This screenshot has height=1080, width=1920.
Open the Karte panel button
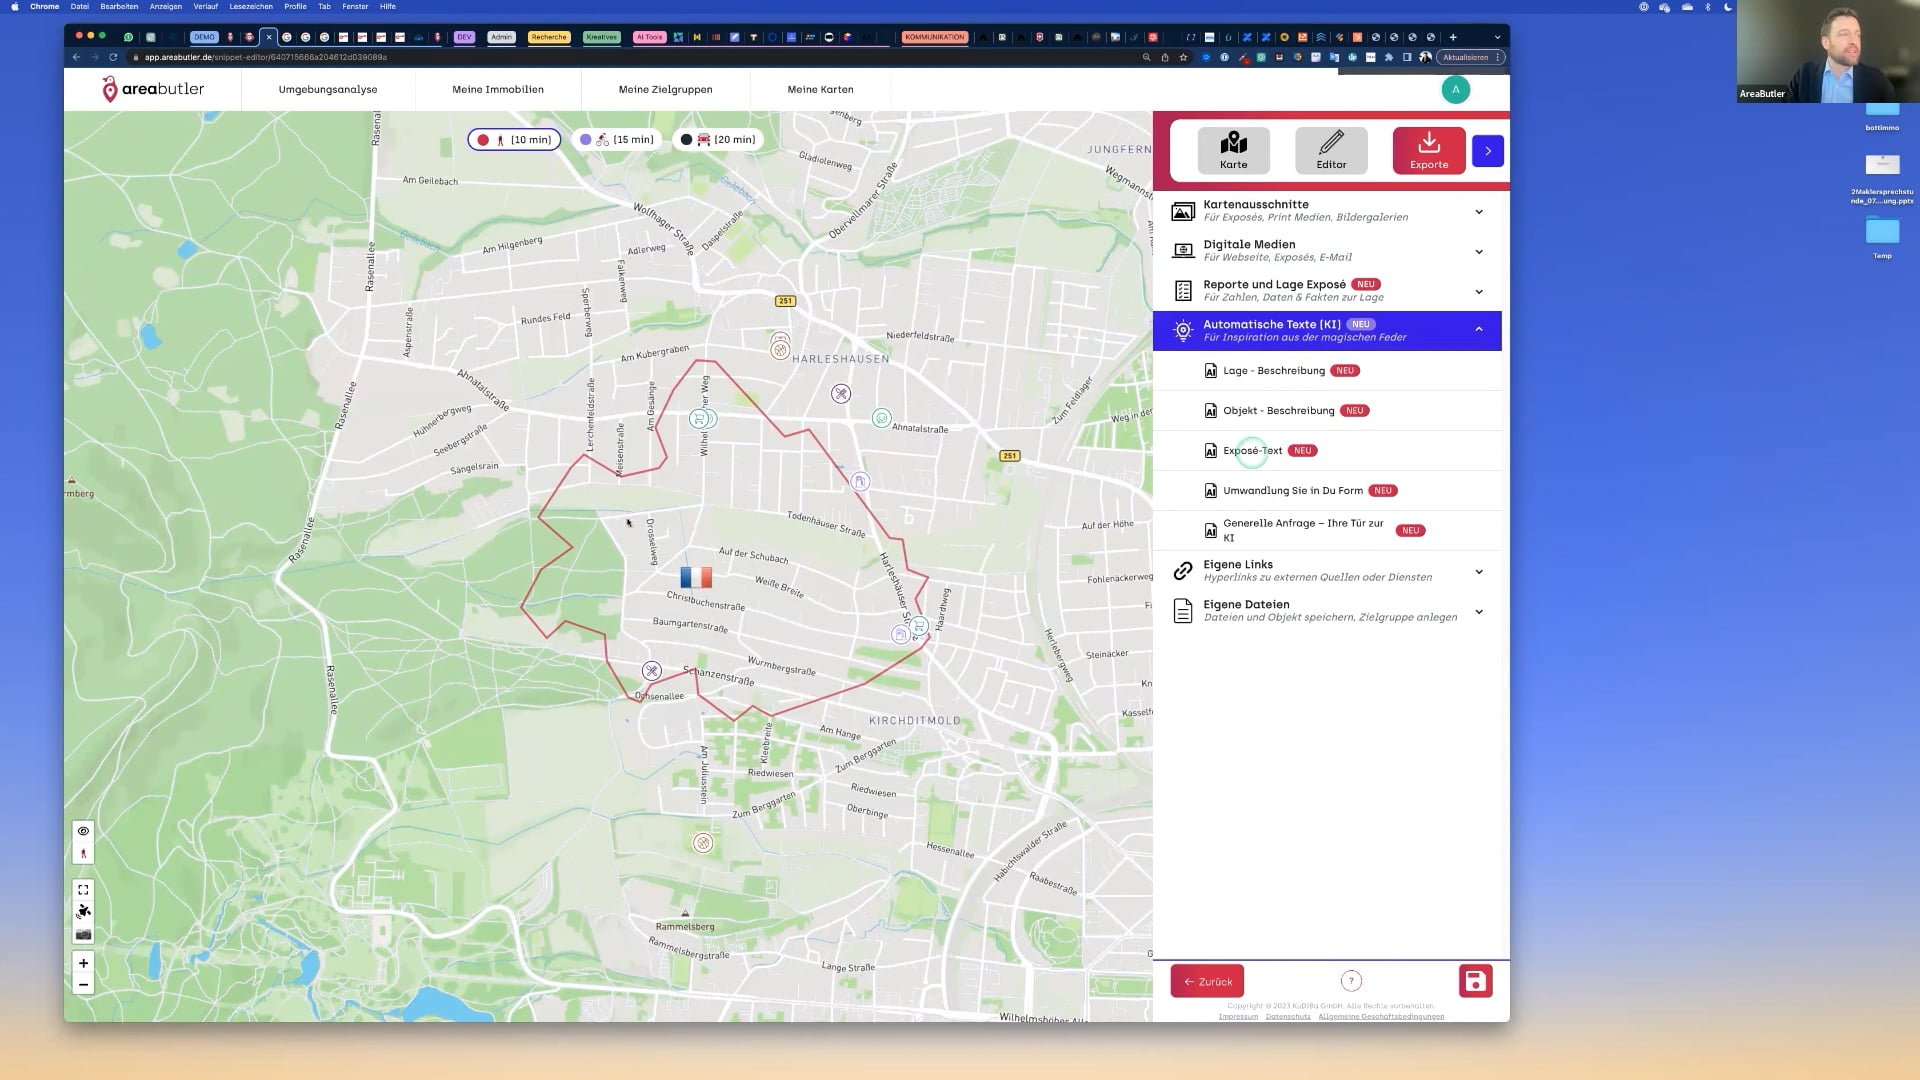[1233, 150]
